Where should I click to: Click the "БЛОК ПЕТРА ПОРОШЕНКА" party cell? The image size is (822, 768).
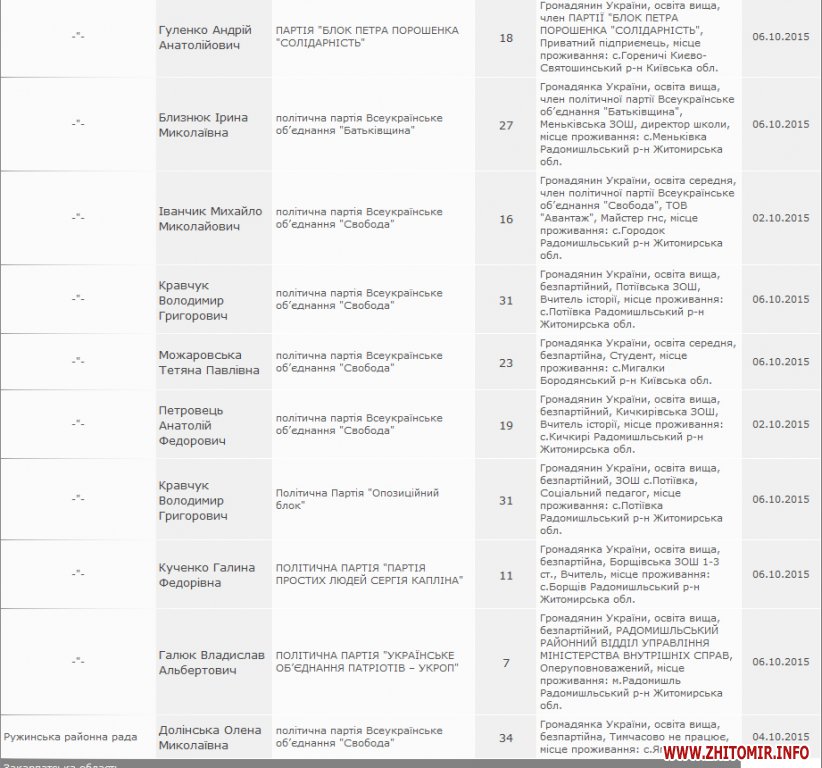(367, 37)
